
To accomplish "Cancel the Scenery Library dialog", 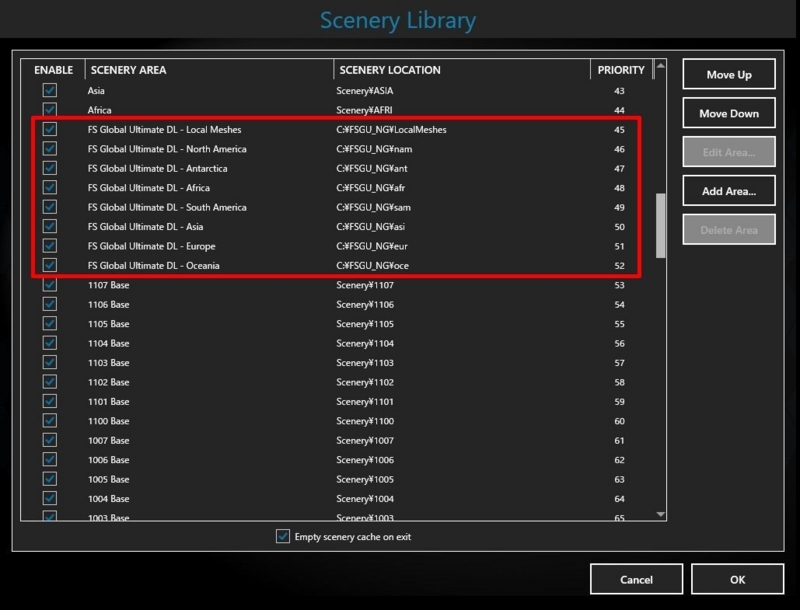I will pos(636,579).
